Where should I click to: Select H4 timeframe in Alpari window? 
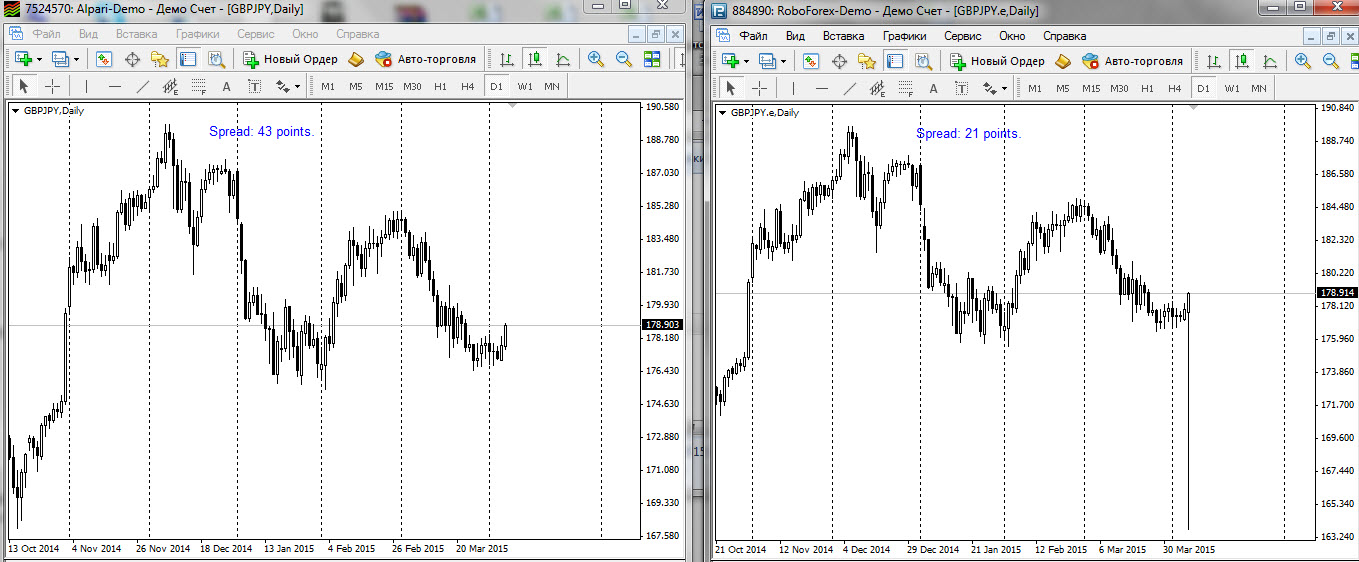468,86
